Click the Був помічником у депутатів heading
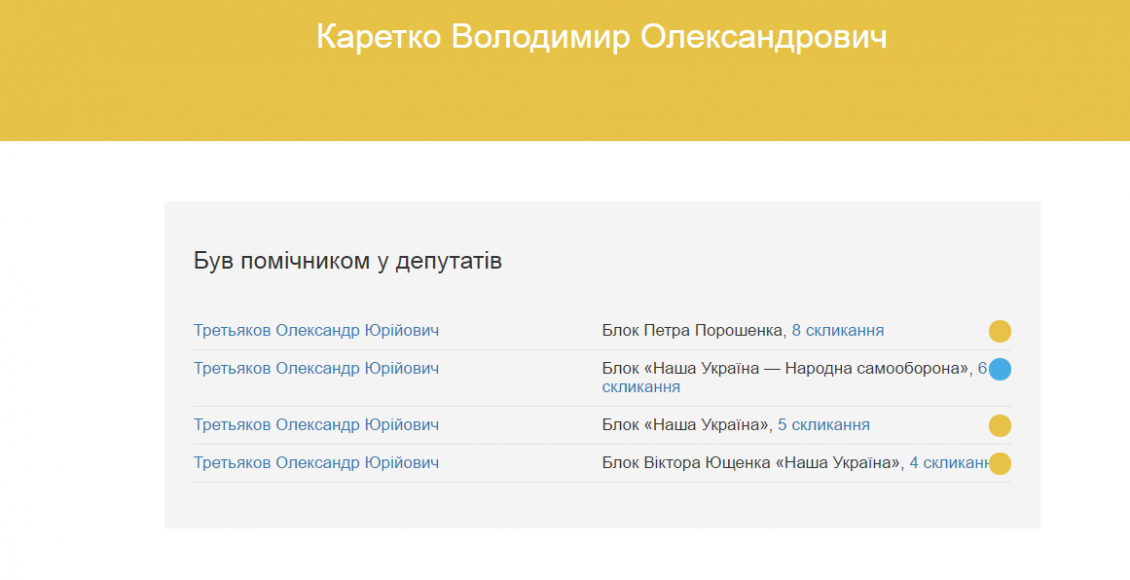This screenshot has height=580, width=1130. point(347,261)
